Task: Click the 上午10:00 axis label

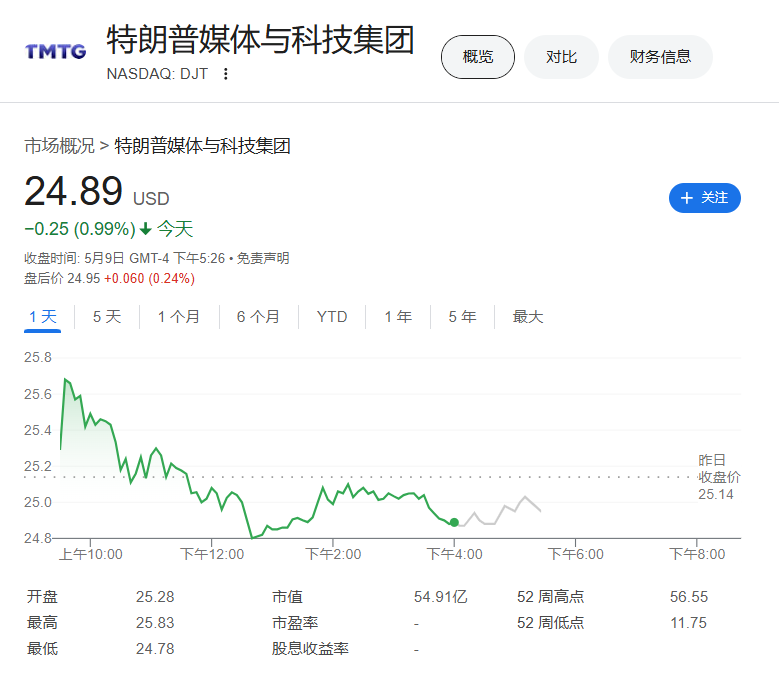Action: coord(91,554)
